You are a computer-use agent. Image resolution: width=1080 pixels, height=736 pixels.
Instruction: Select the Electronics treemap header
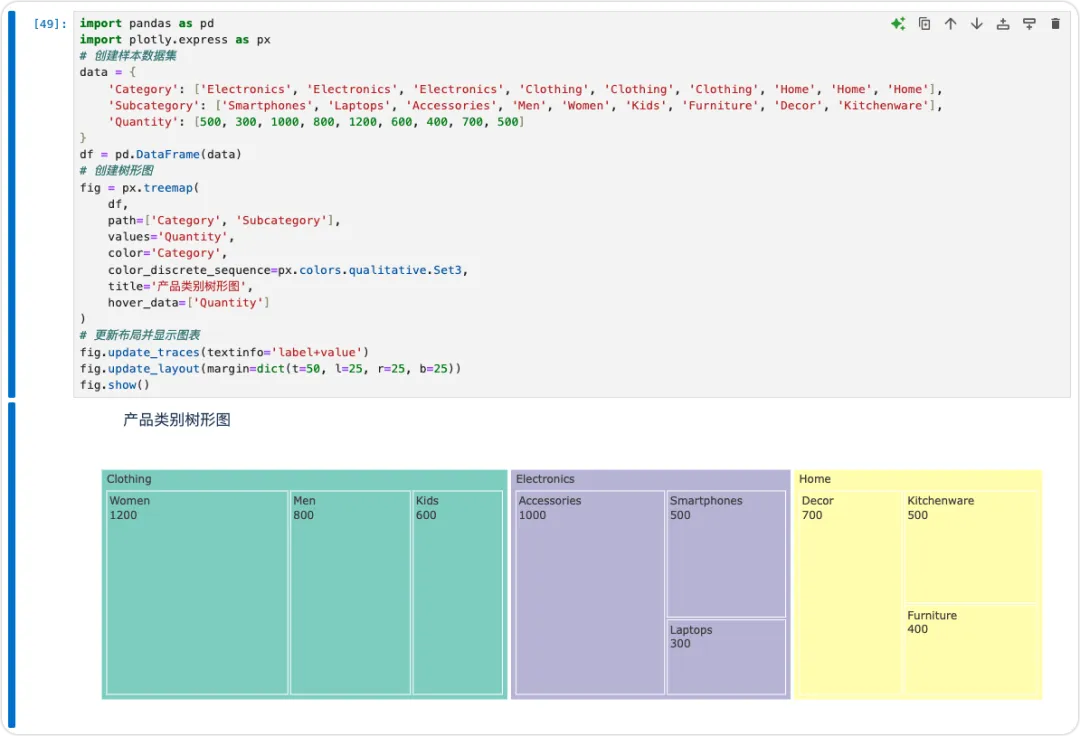coord(651,479)
